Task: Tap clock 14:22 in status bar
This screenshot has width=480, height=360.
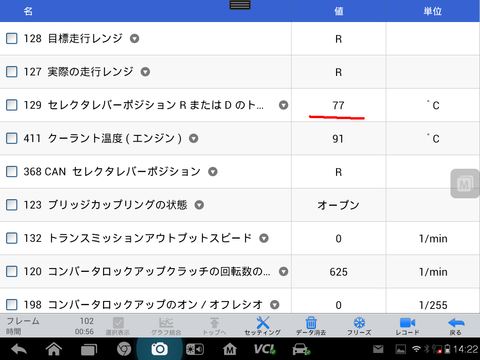Action: coord(465,349)
